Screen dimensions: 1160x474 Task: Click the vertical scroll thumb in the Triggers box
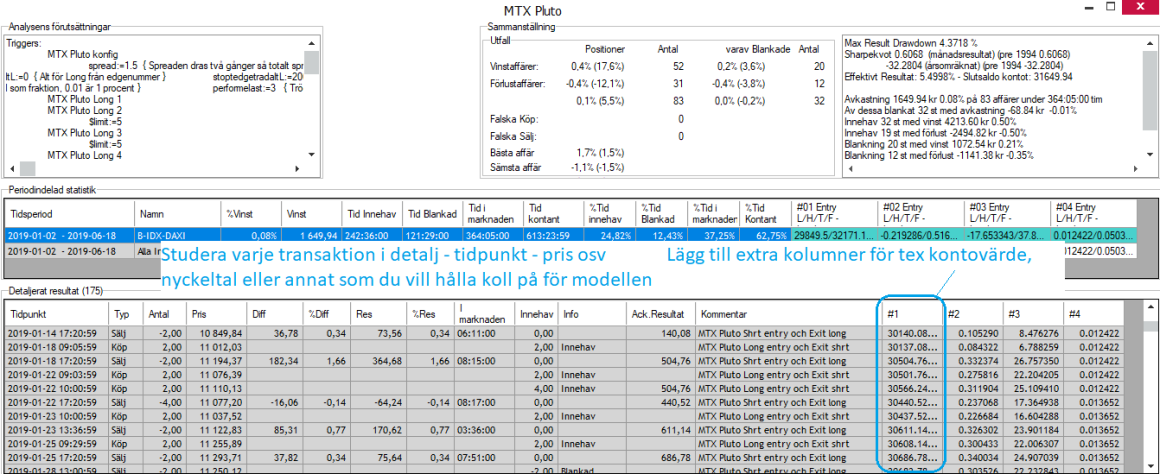click(x=311, y=63)
